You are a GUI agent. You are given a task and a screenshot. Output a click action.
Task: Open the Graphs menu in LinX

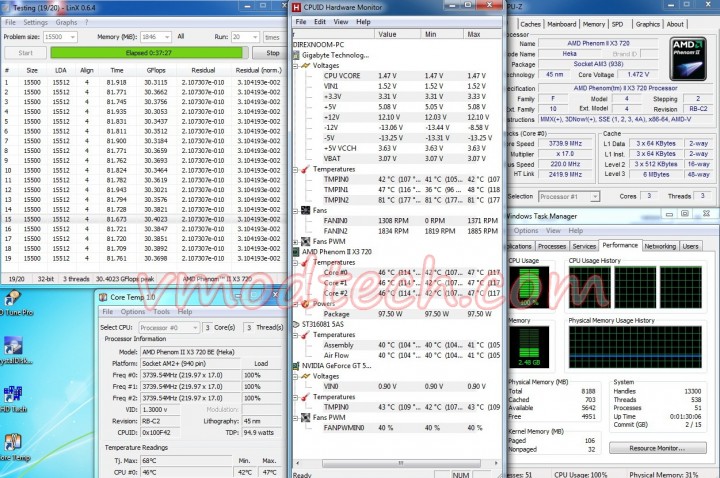pyautogui.click(x=66, y=22)
